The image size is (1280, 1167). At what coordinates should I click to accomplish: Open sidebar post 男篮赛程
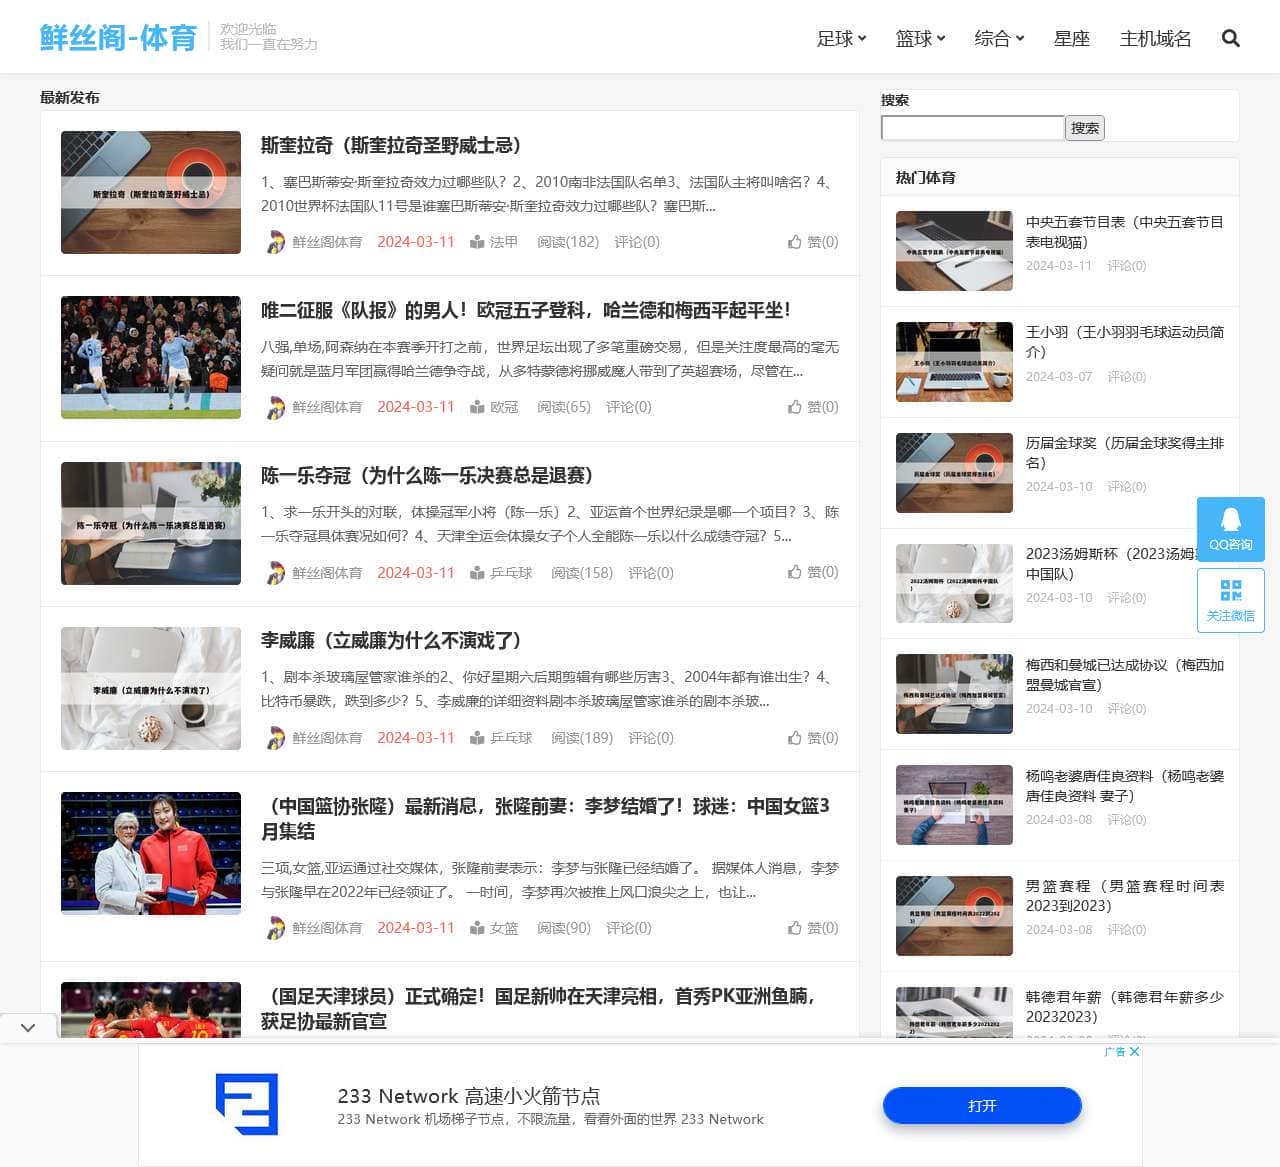pyautogui.click(x=1125, y=896)
